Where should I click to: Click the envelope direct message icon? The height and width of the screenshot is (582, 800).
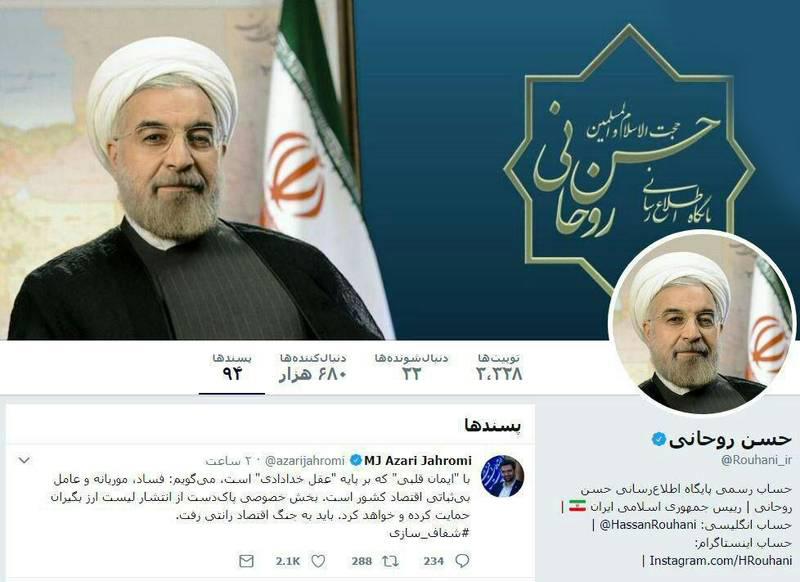click(x=246, y=561)
